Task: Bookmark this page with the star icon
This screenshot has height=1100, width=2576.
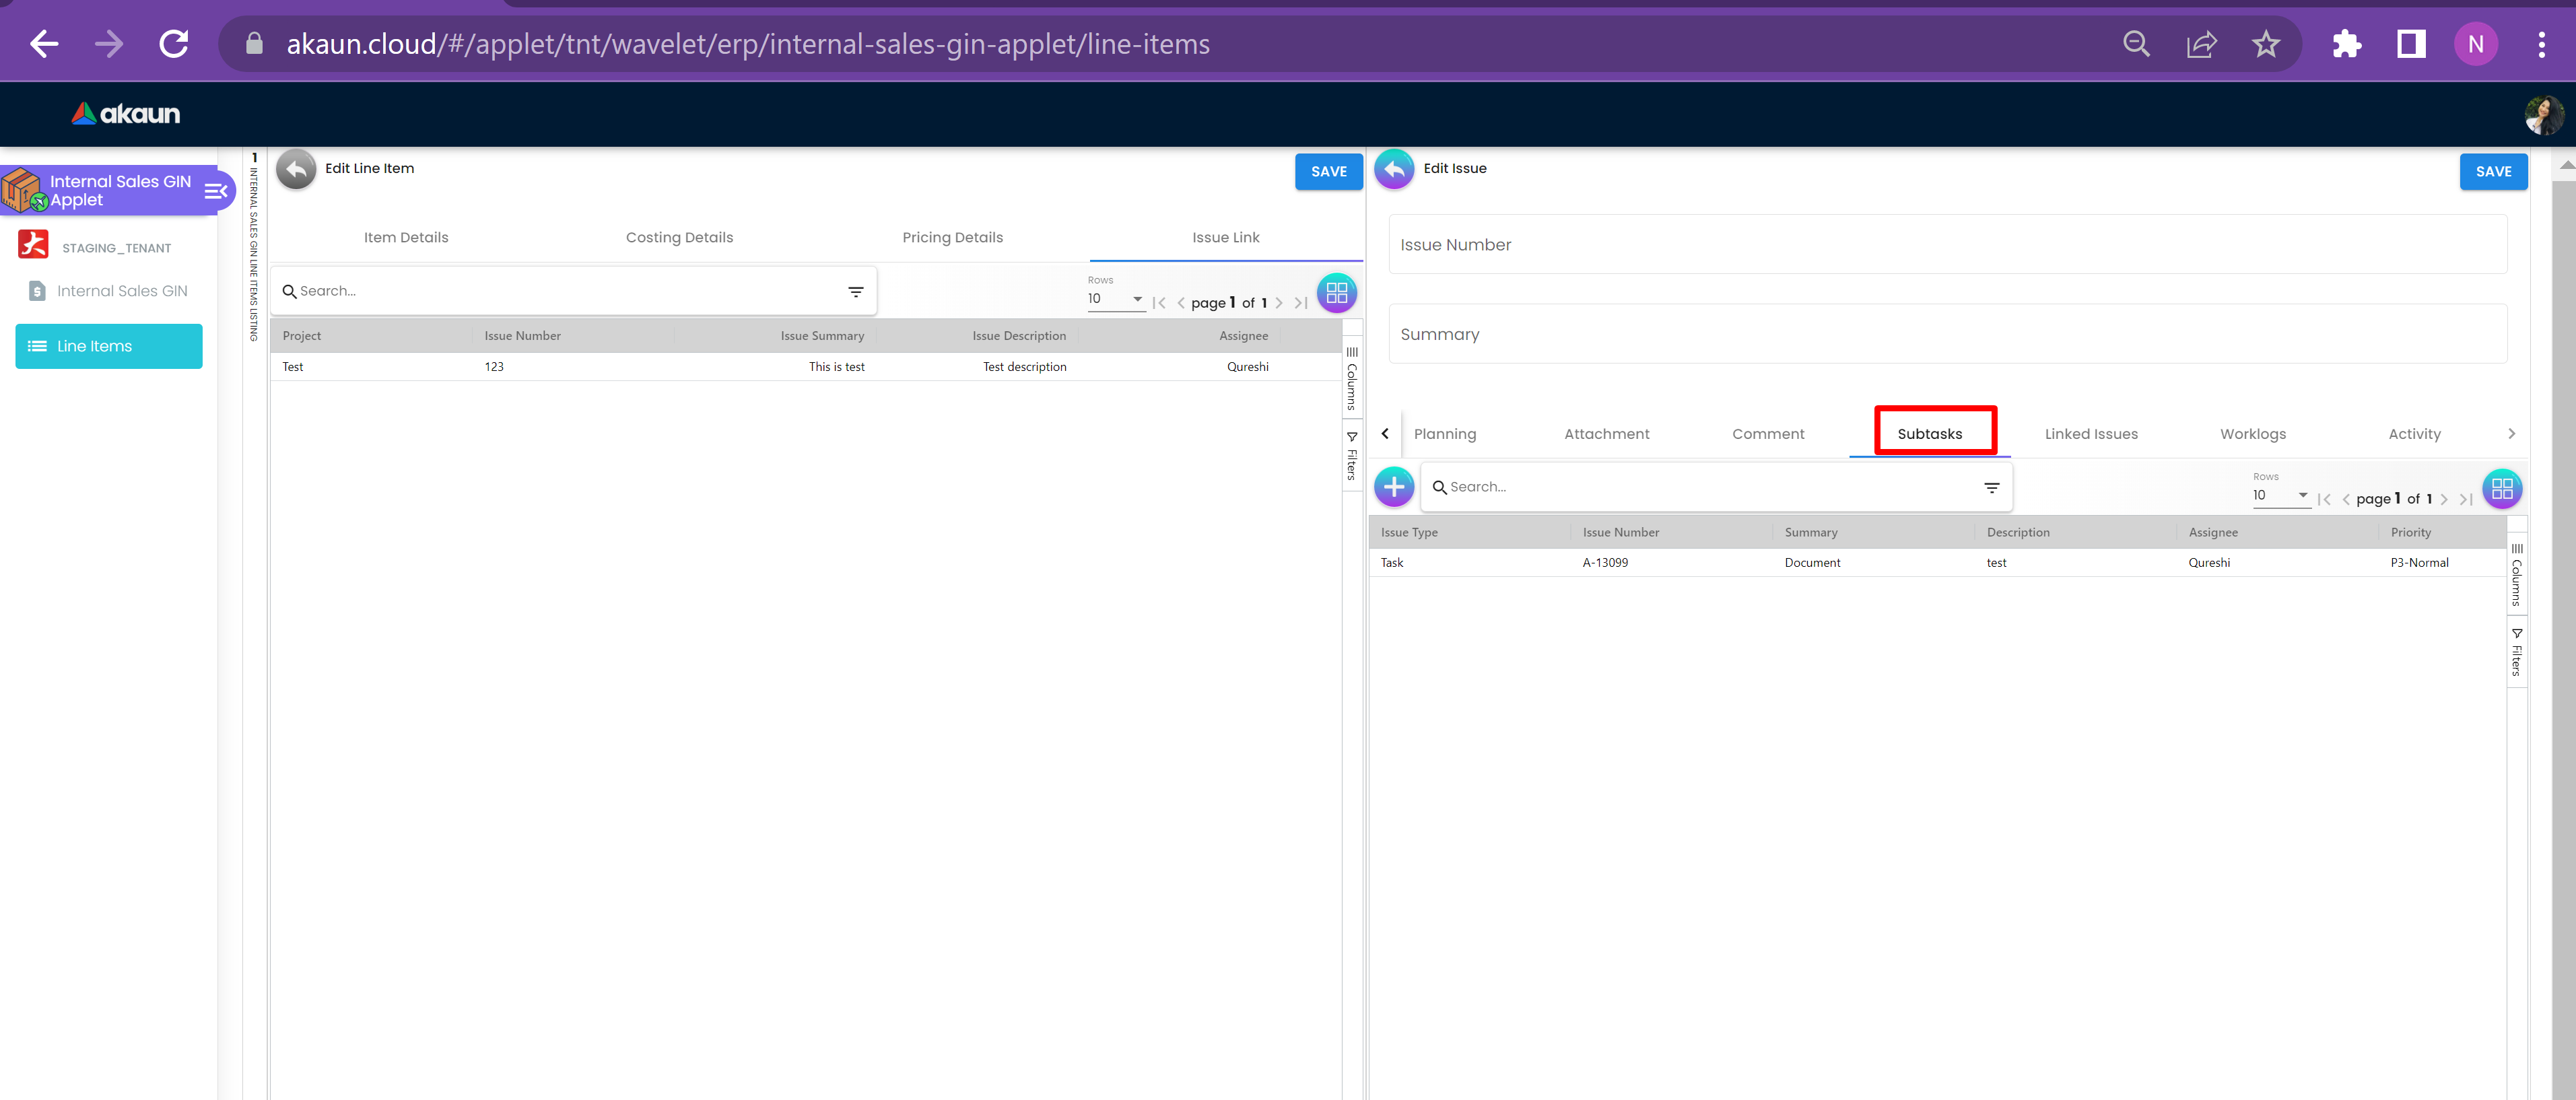Action: (2265, 44)
